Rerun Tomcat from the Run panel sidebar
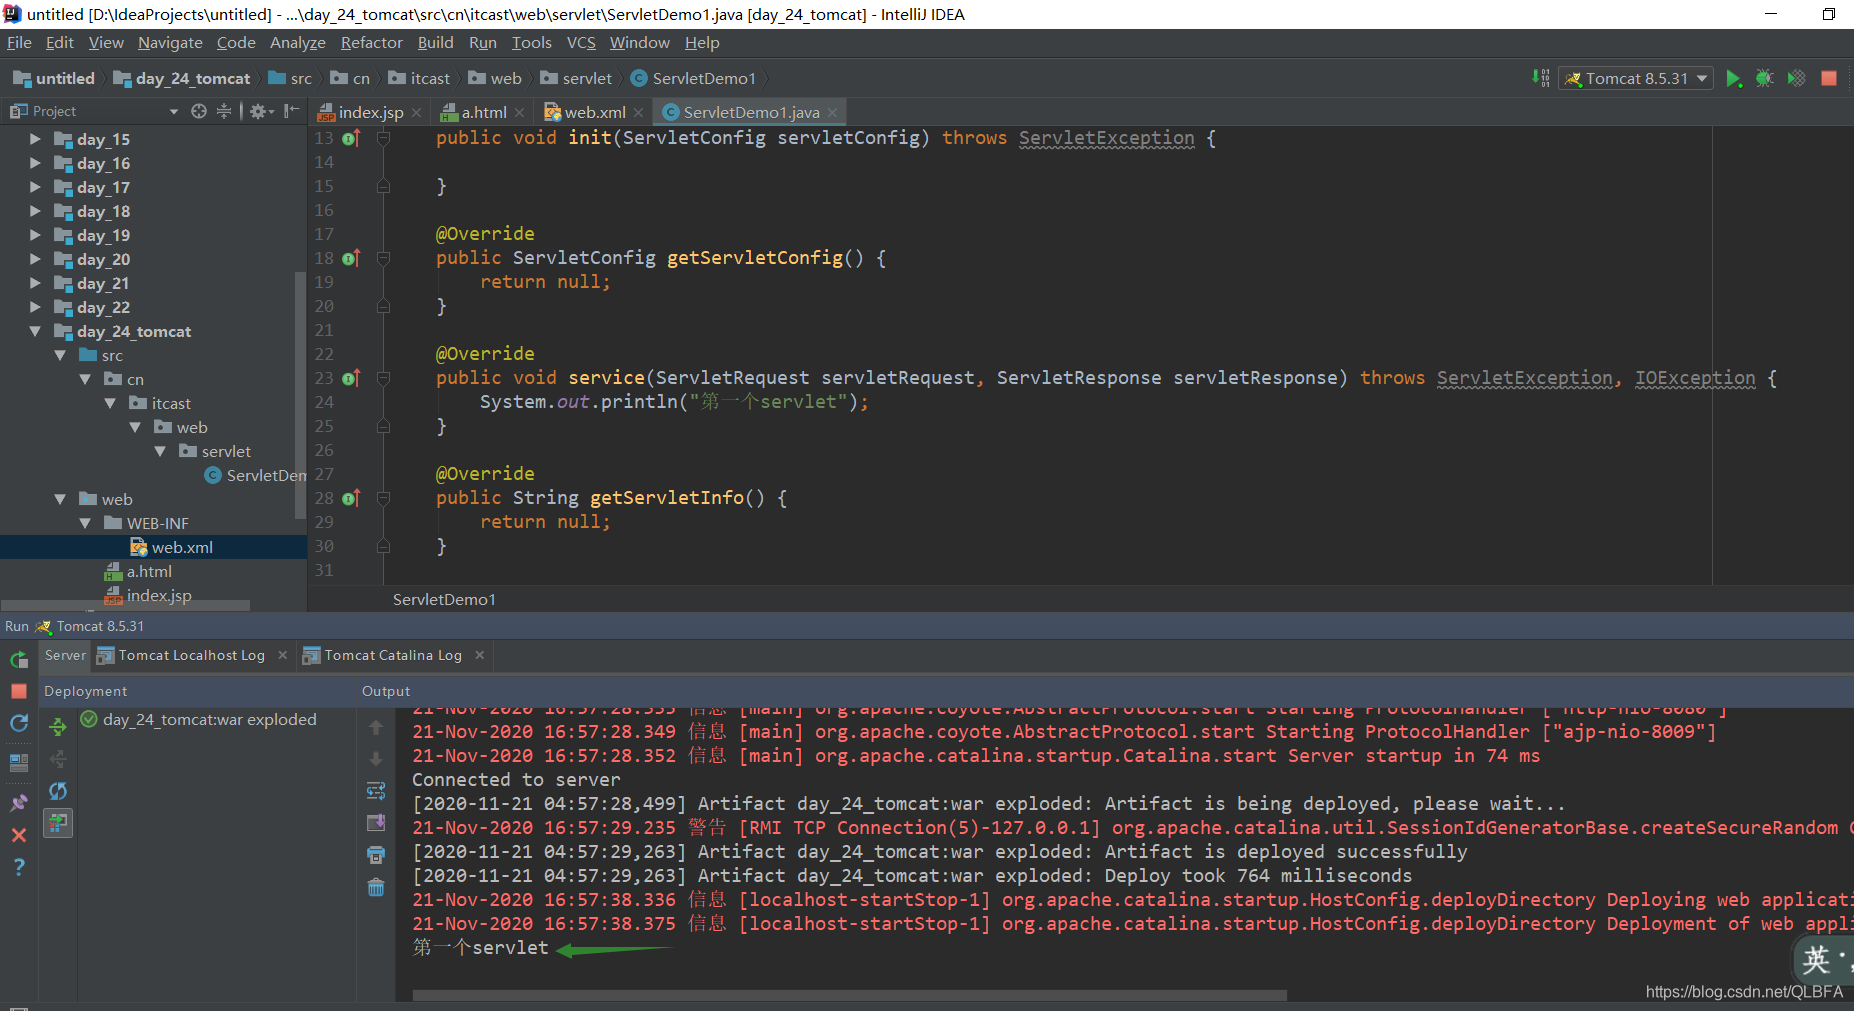Image resolution: width=1854 pixels, height=1011 pixels. coord(19,660)
